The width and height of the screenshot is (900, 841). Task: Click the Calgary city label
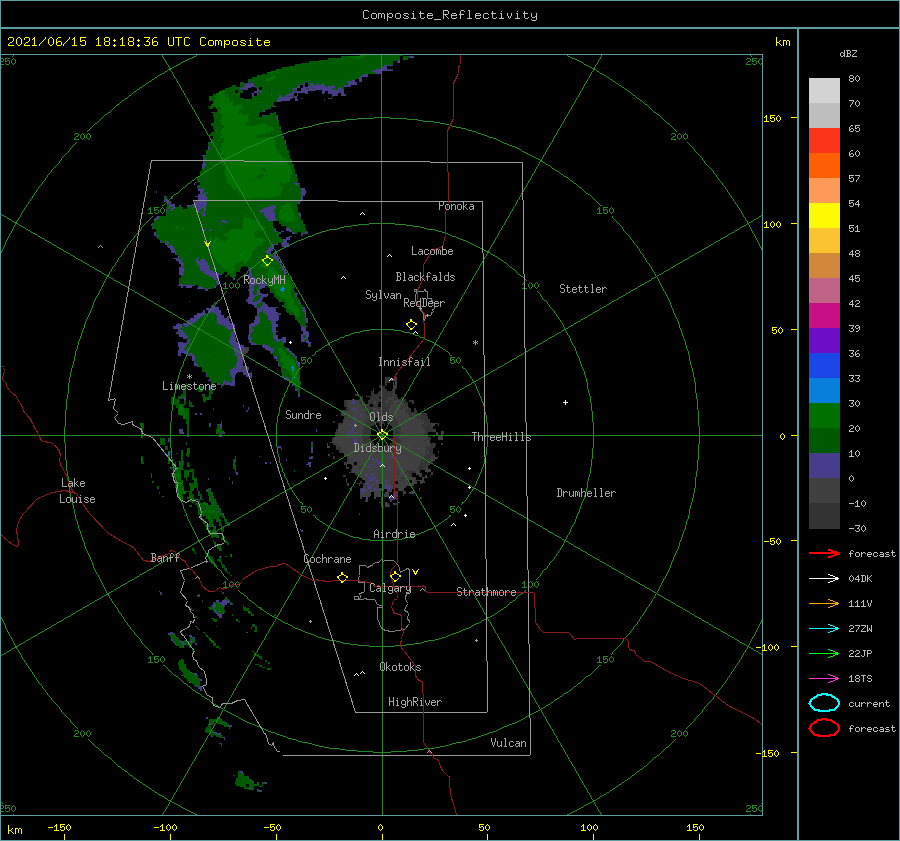390,588
